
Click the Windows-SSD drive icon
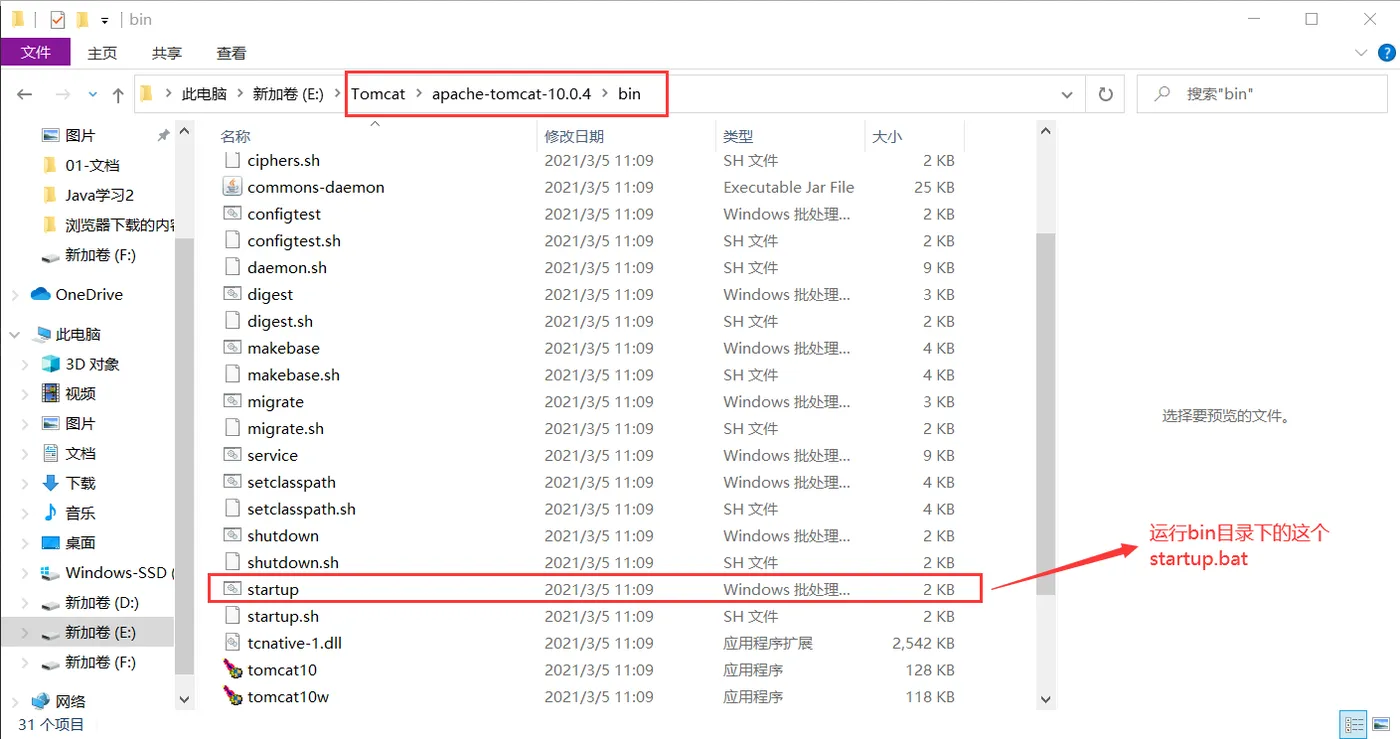pyautogui.click(x=50, y=573)
